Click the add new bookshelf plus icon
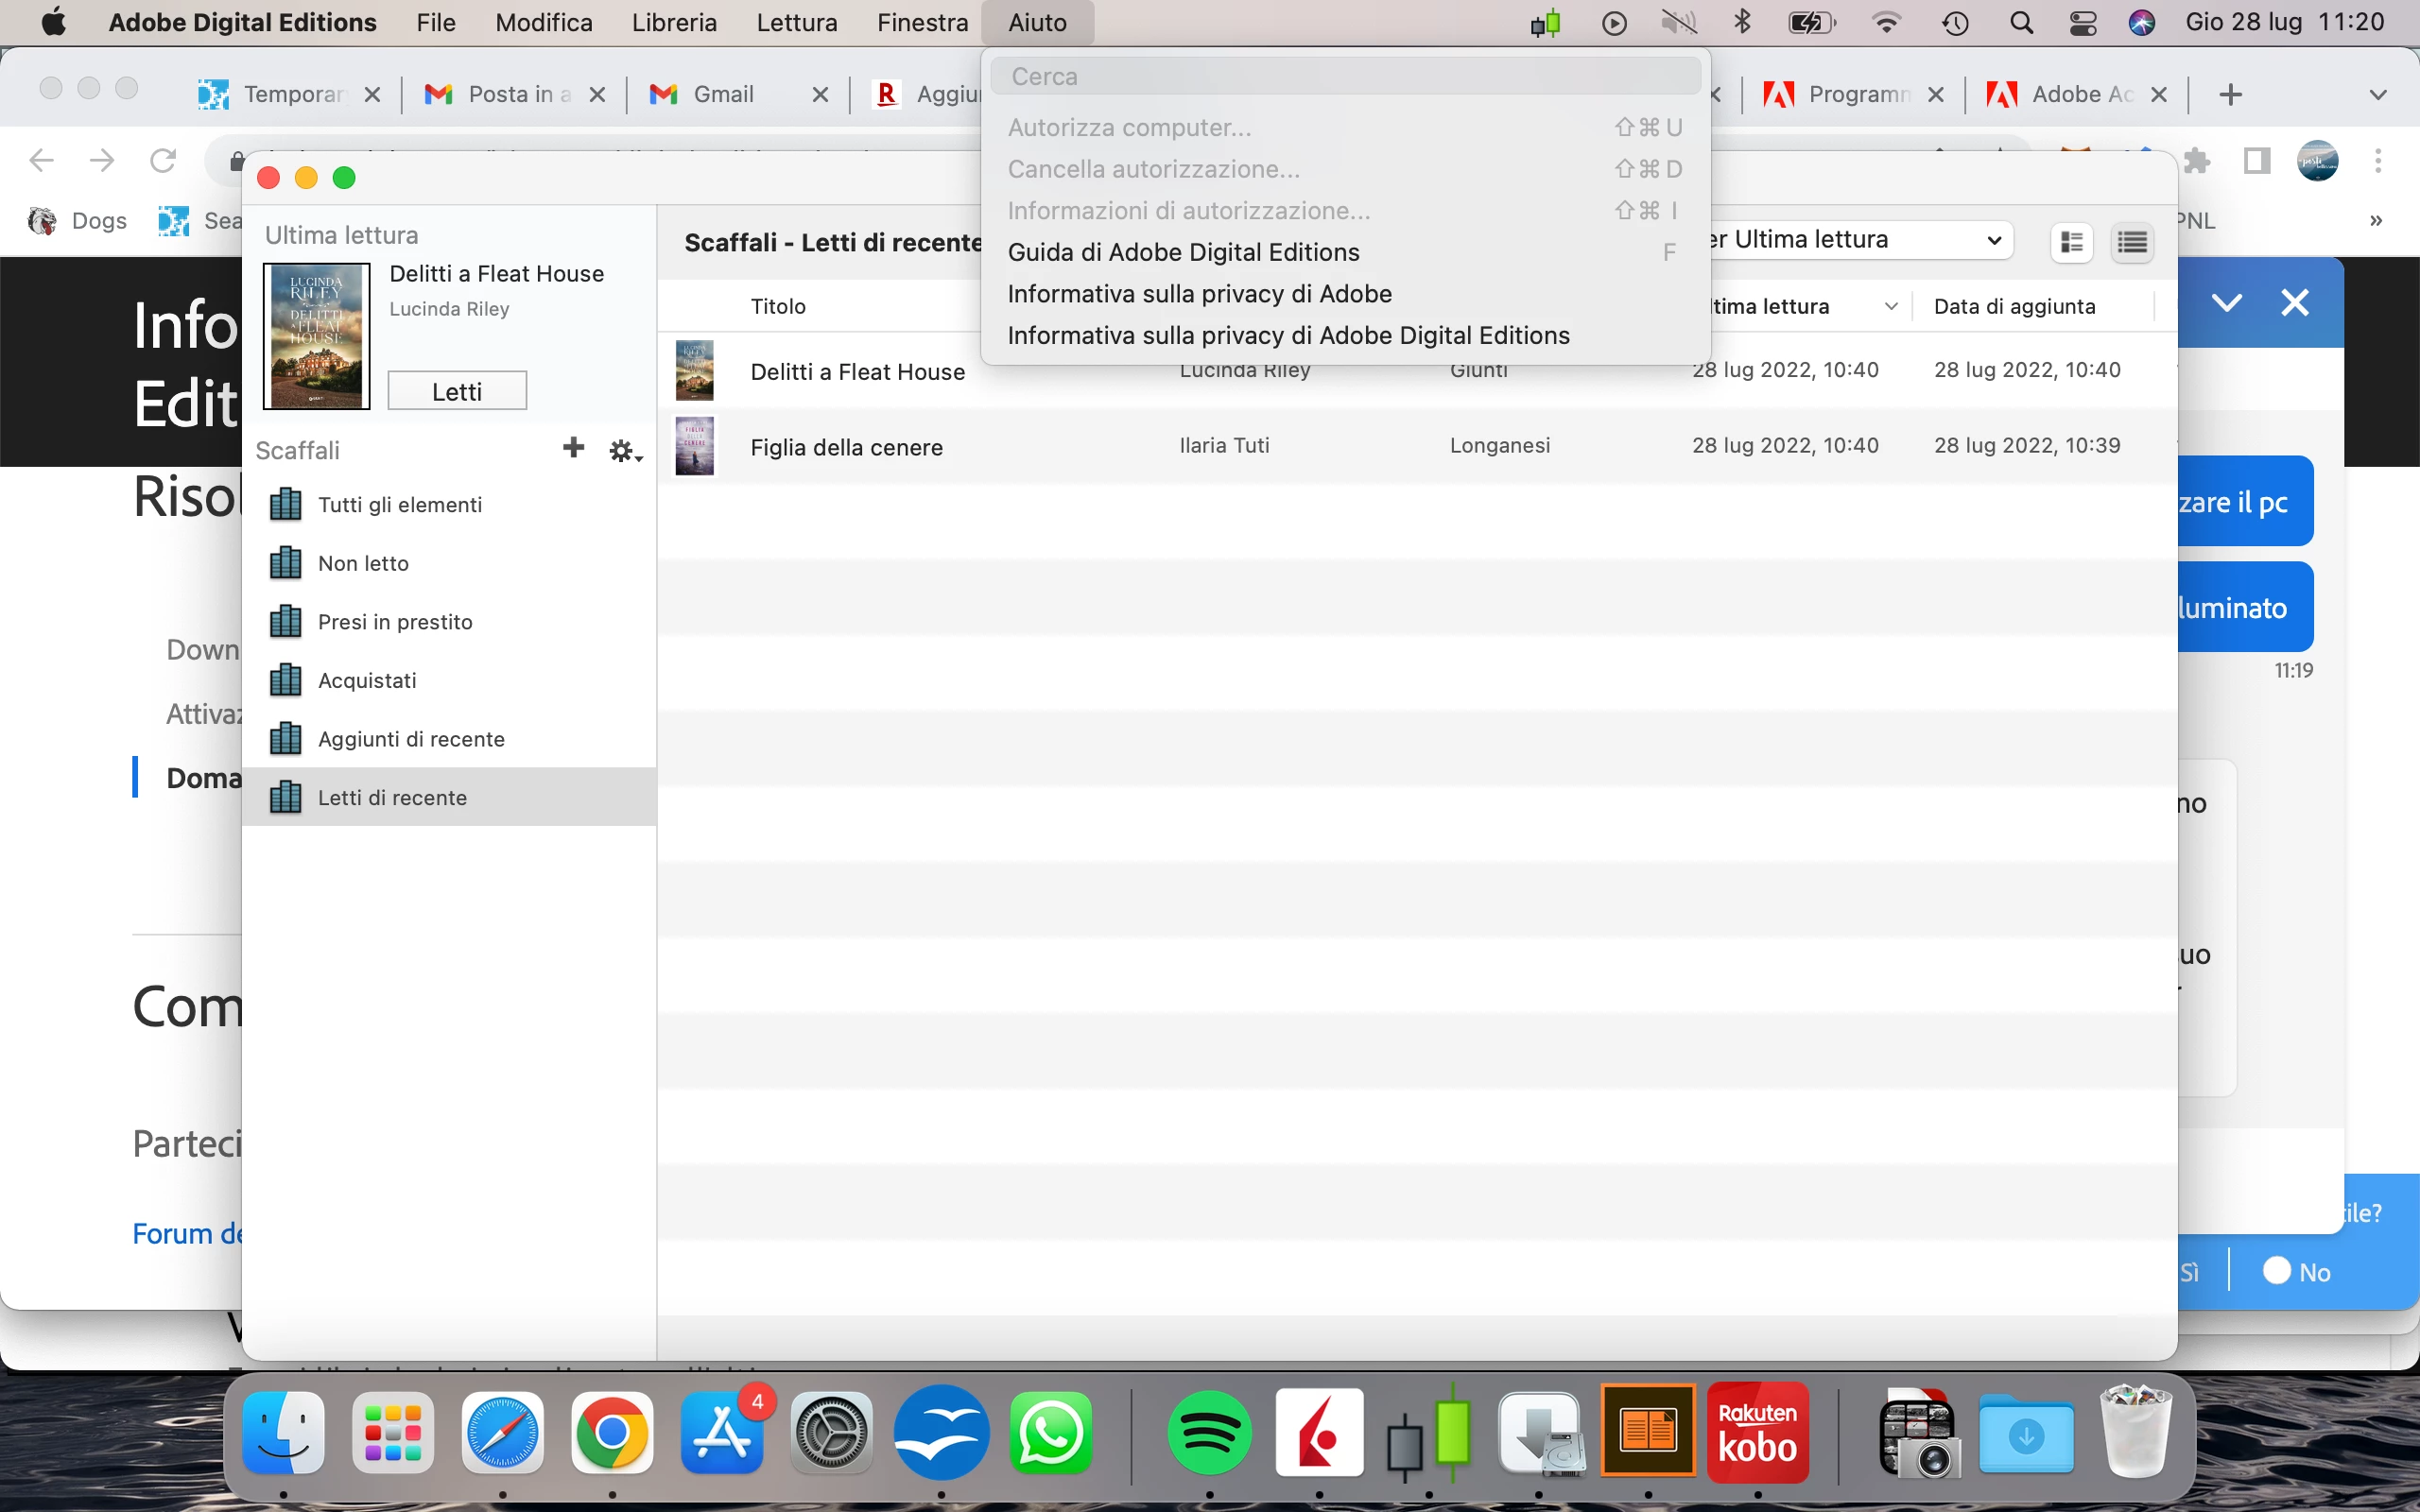Image resolution: width=2420 pixels, height=1512 pixels. pos(573,448)
